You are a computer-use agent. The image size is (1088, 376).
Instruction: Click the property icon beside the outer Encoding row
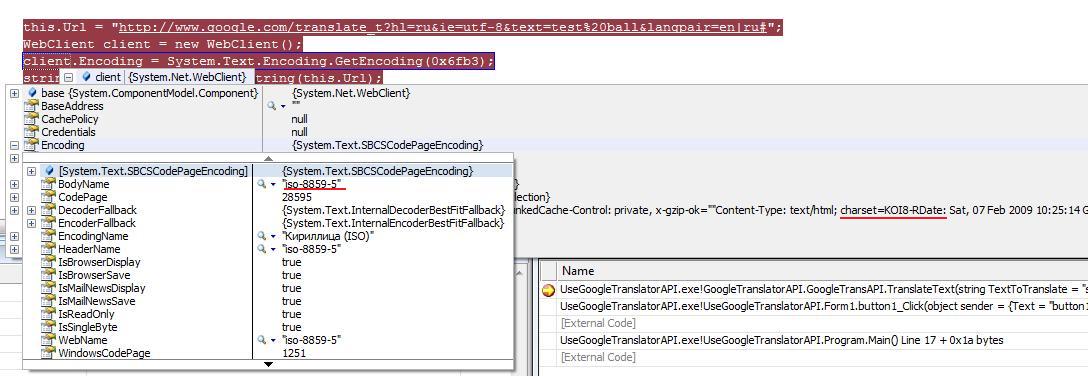(31, 145)
